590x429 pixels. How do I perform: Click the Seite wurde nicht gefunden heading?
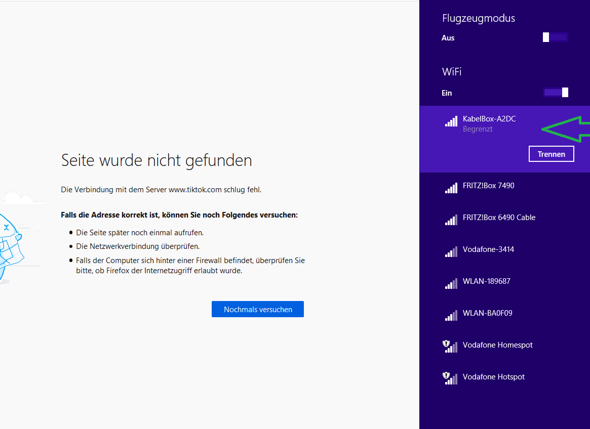tap(157, 160)
